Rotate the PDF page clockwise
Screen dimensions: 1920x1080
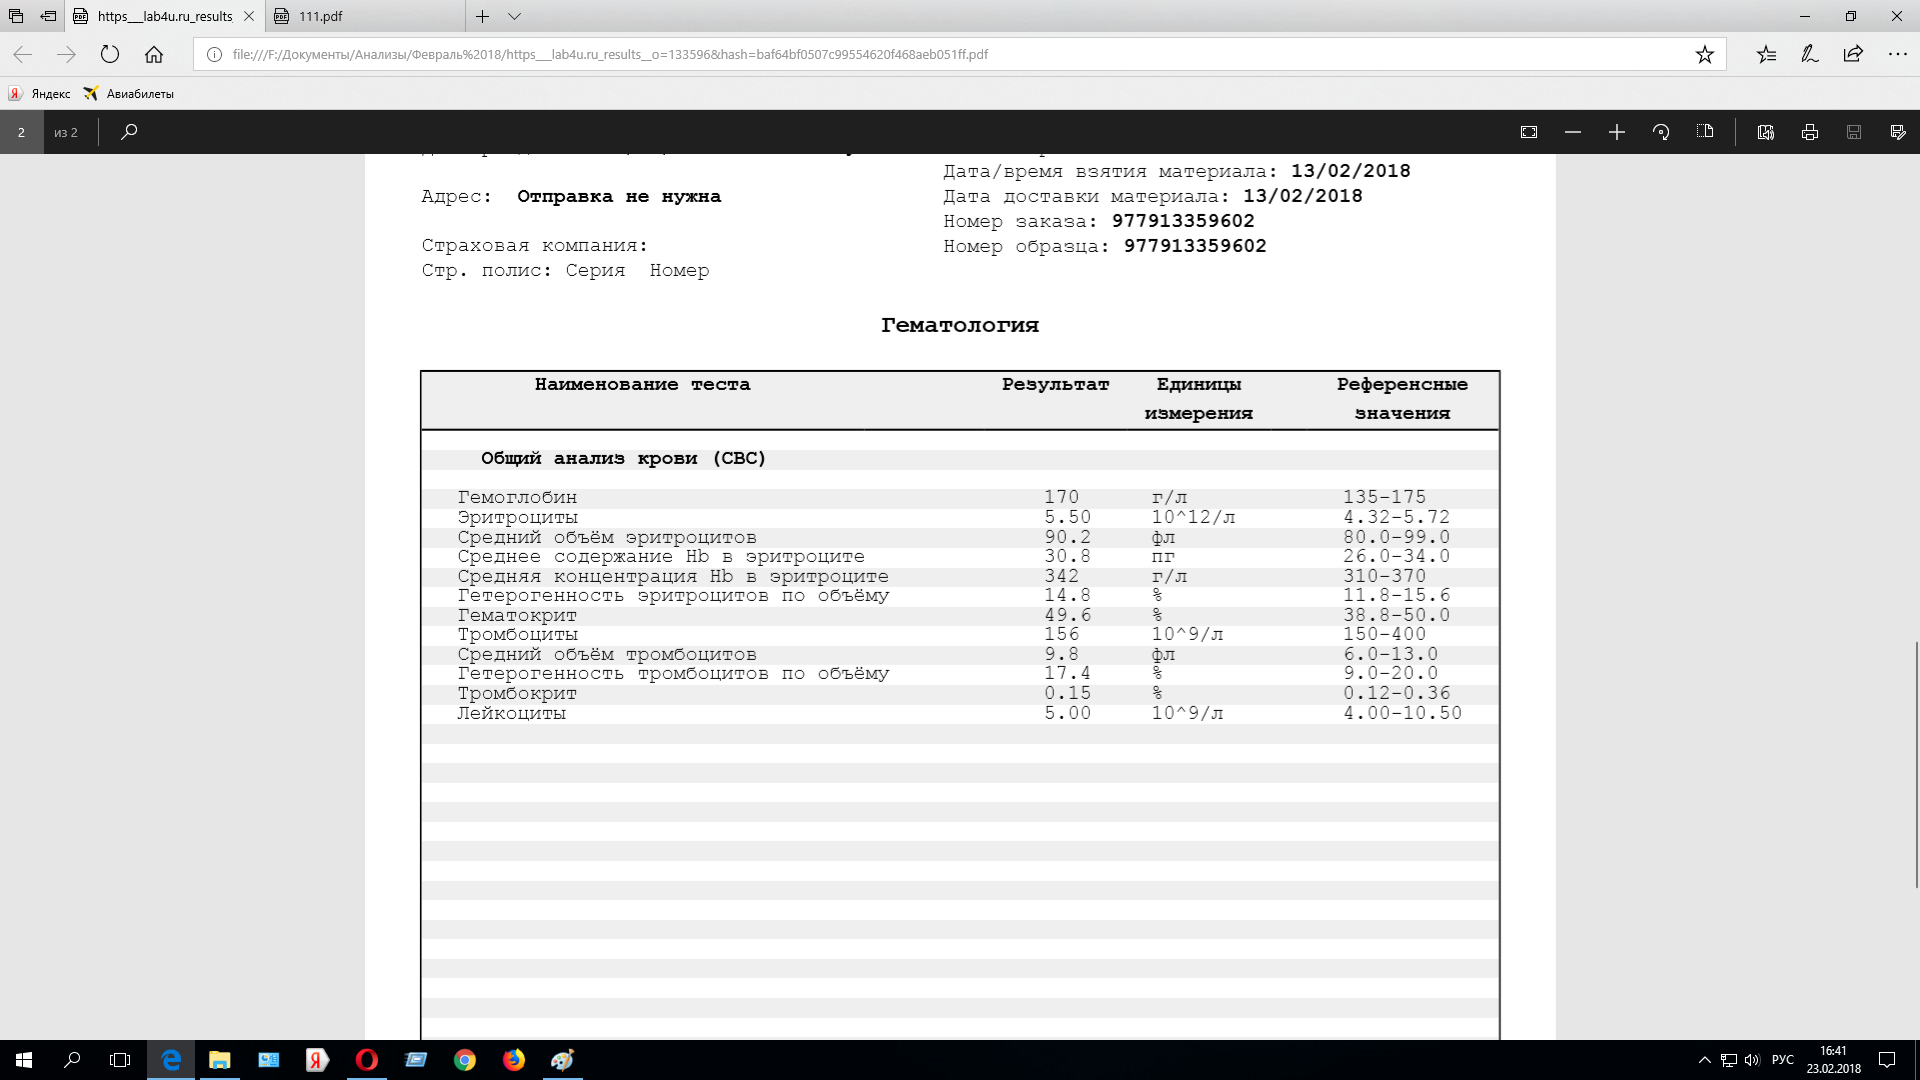(x=1661, y=132)
